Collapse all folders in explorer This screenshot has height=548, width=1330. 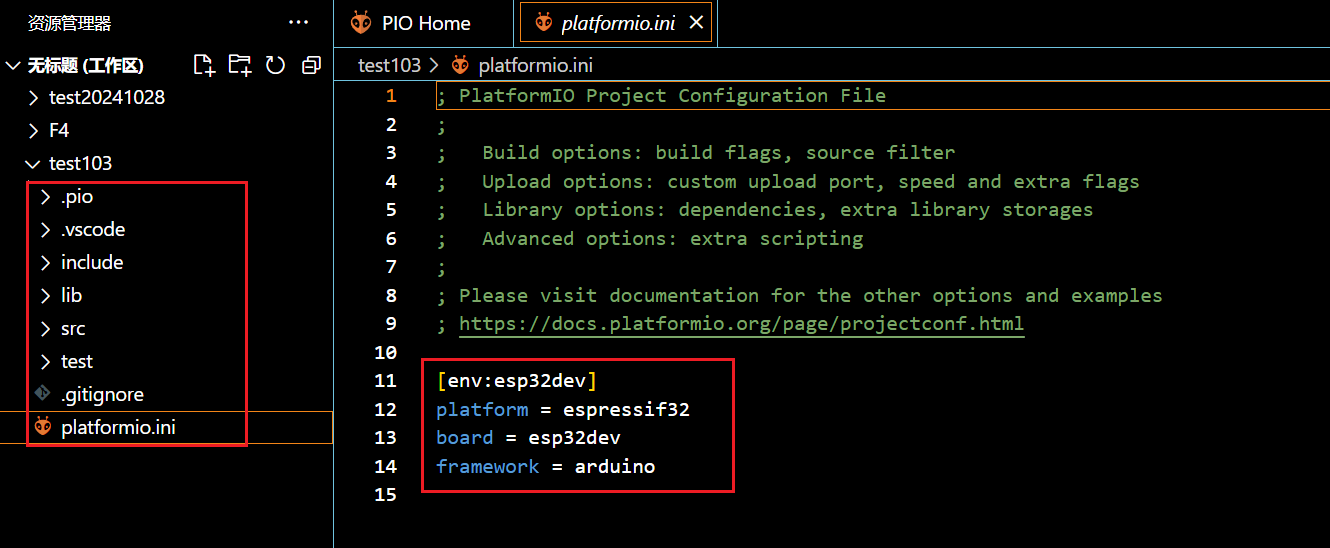click(311, 65)
